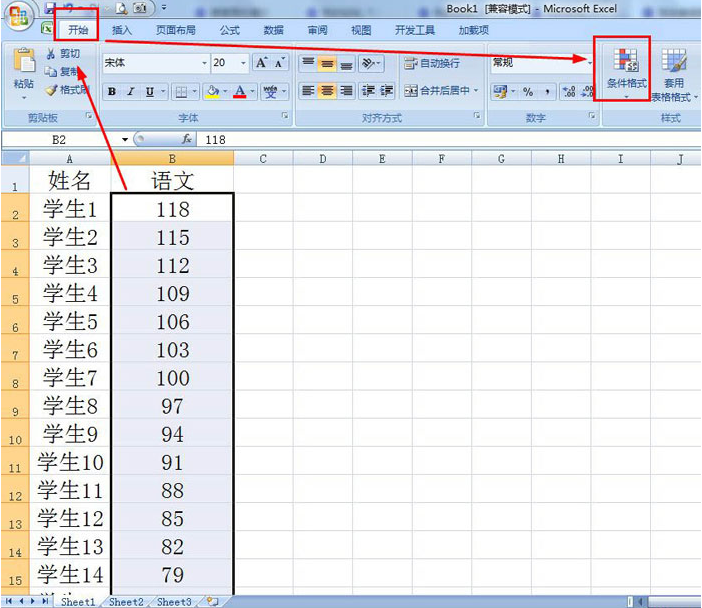Switch to the 插入 (Insert) ribbon tab
Viewport: 702px width, 608px height.
click(x=122, y=31)
